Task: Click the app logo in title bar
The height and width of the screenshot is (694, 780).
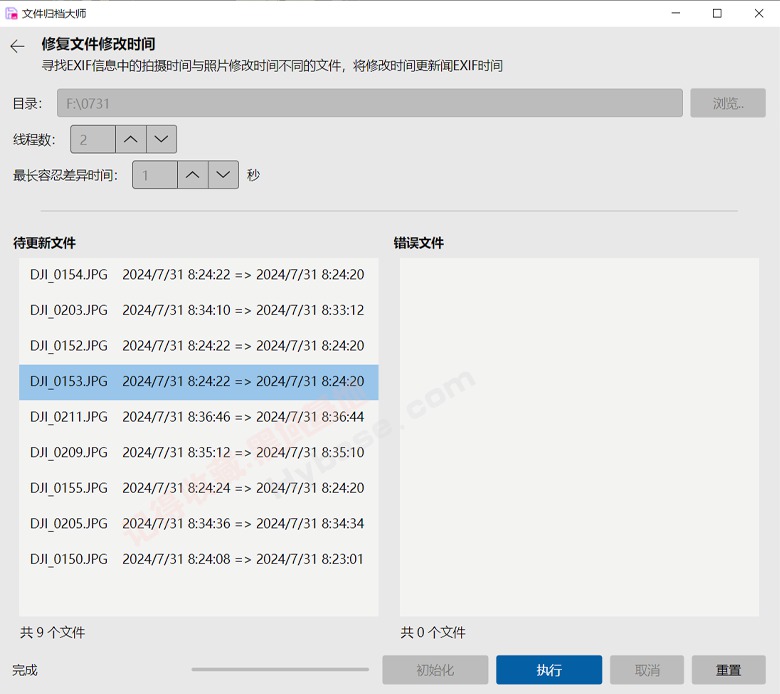Action: coord(12,13)
